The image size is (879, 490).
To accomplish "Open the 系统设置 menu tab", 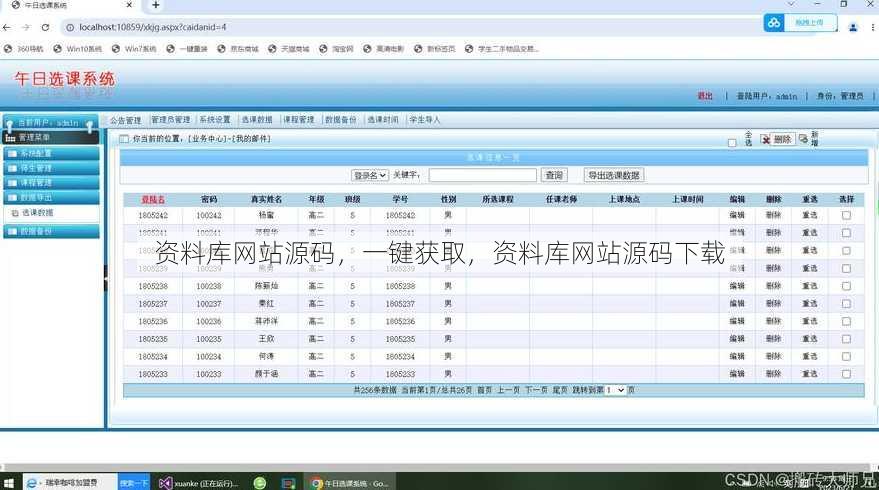I will (215, 120).
